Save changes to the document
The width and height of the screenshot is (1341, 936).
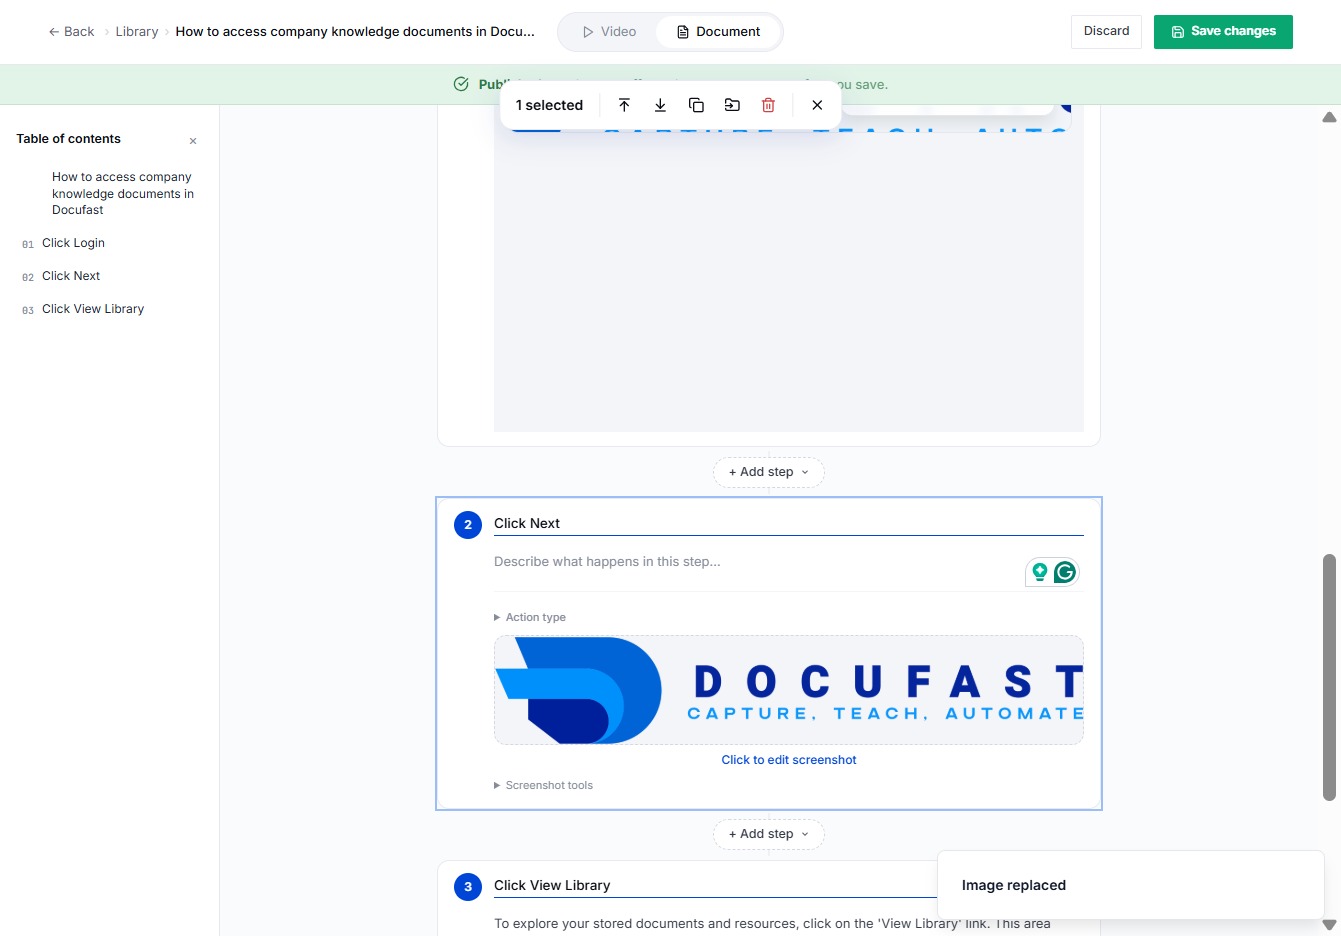[x=1223, y=31]
